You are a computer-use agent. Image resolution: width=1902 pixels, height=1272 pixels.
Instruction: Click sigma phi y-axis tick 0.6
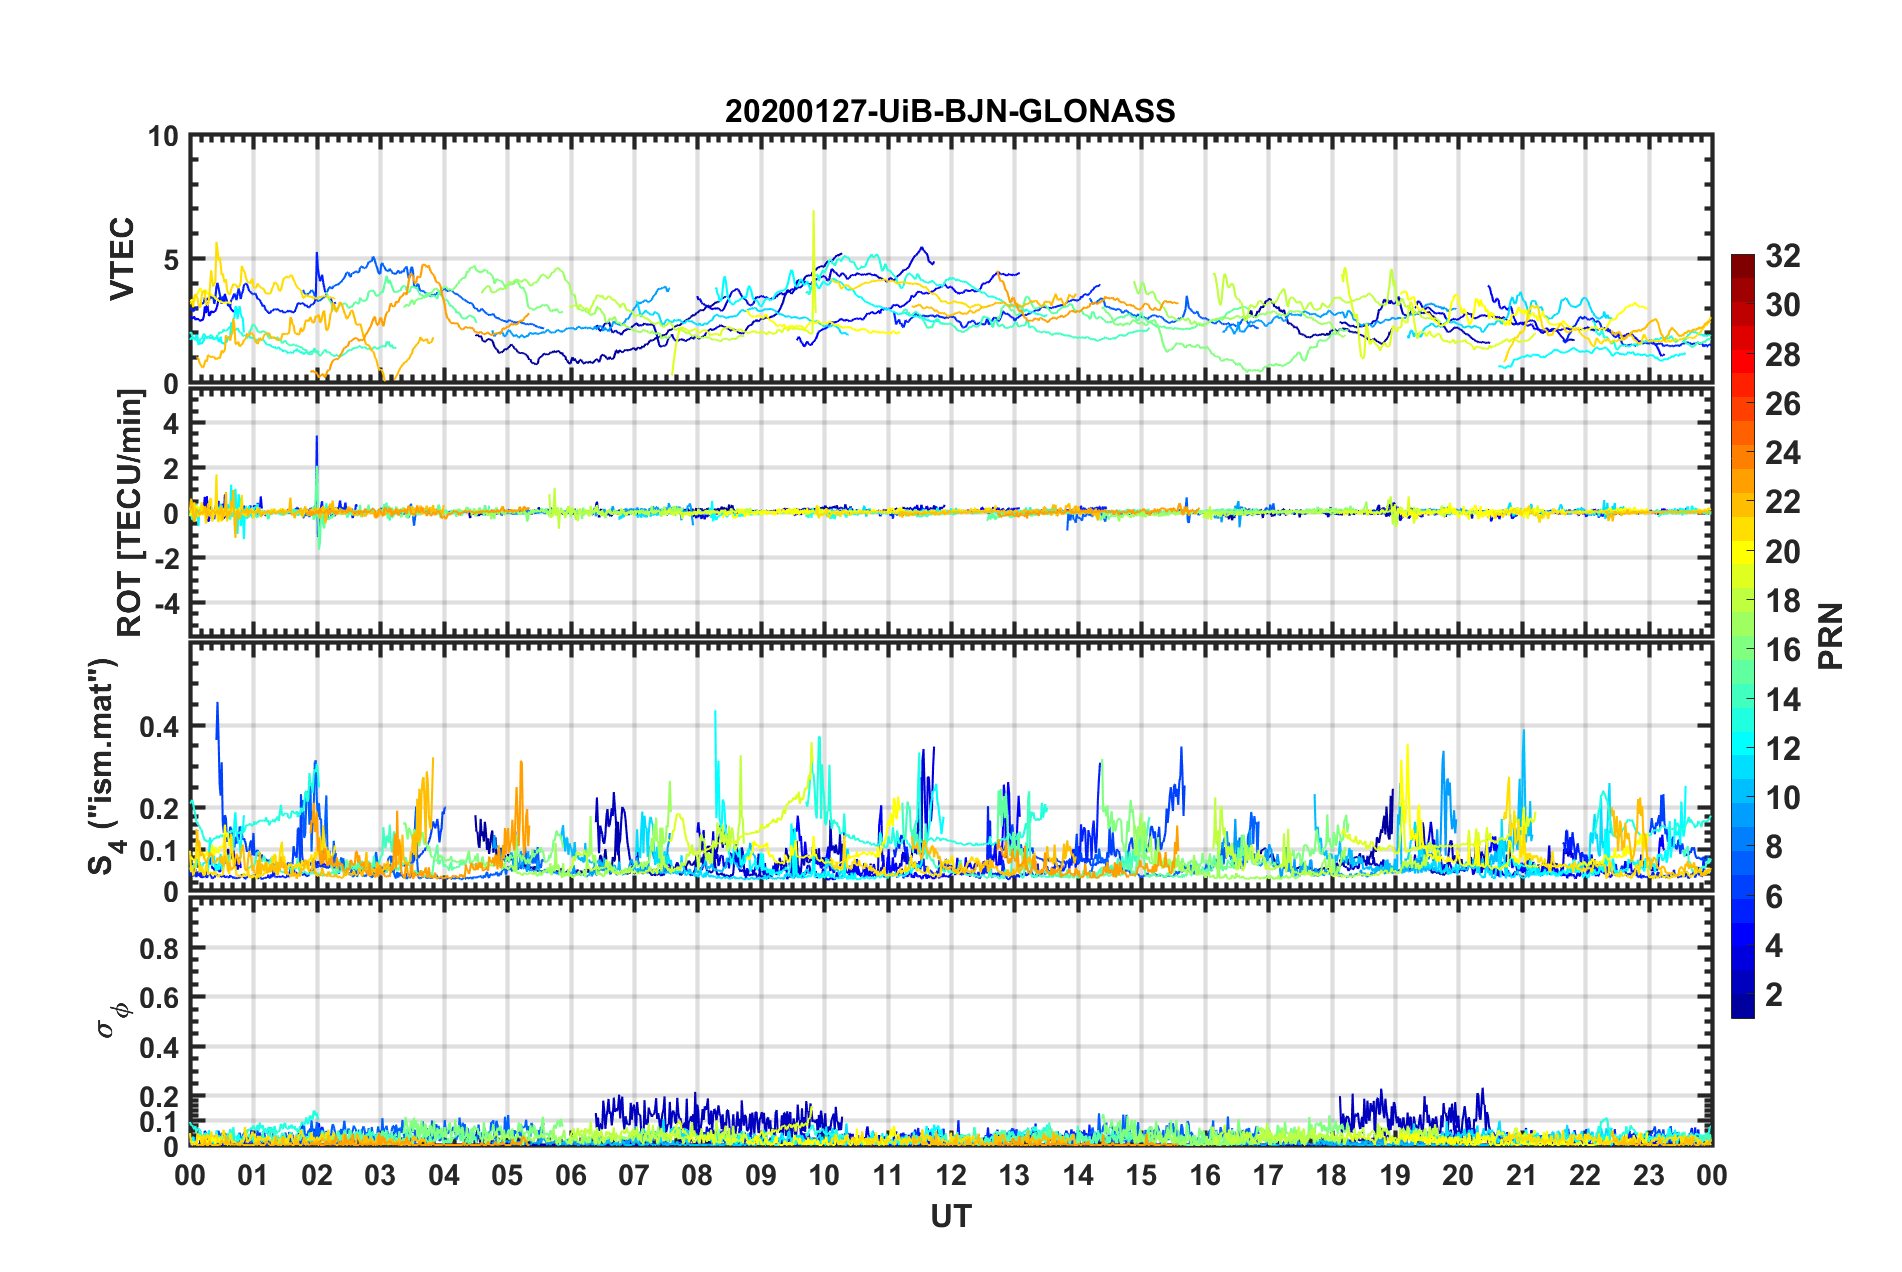160,998
